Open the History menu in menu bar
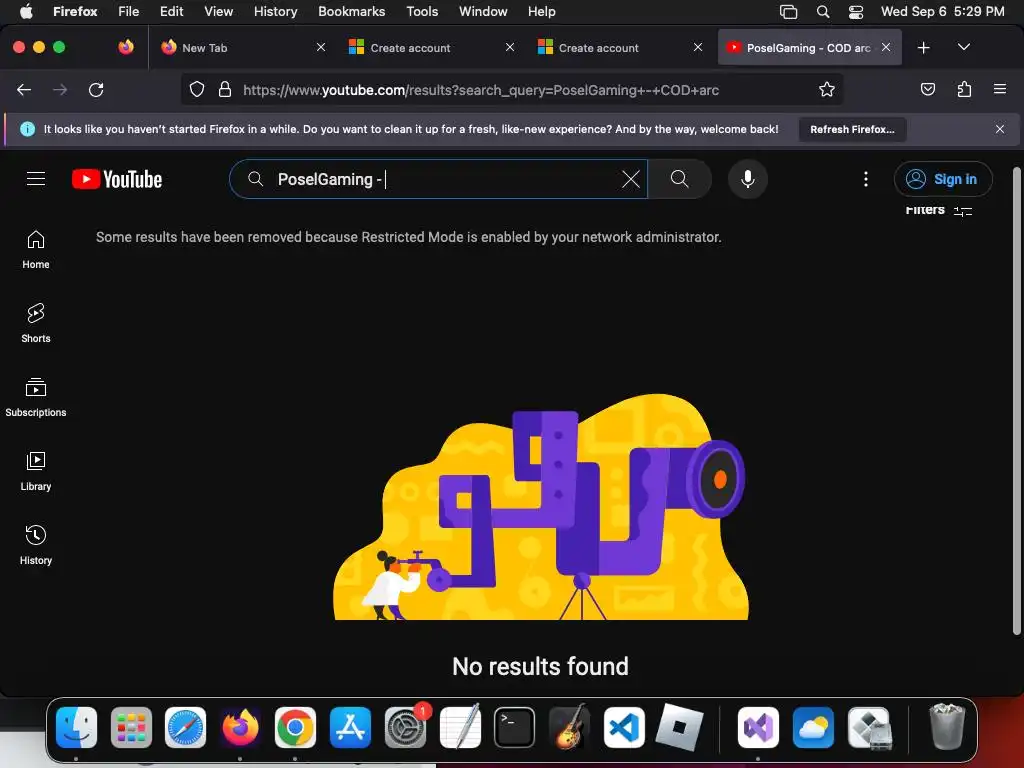Image resolution: width=1024 pixels, height=768 pixels. tap(276, 12)
